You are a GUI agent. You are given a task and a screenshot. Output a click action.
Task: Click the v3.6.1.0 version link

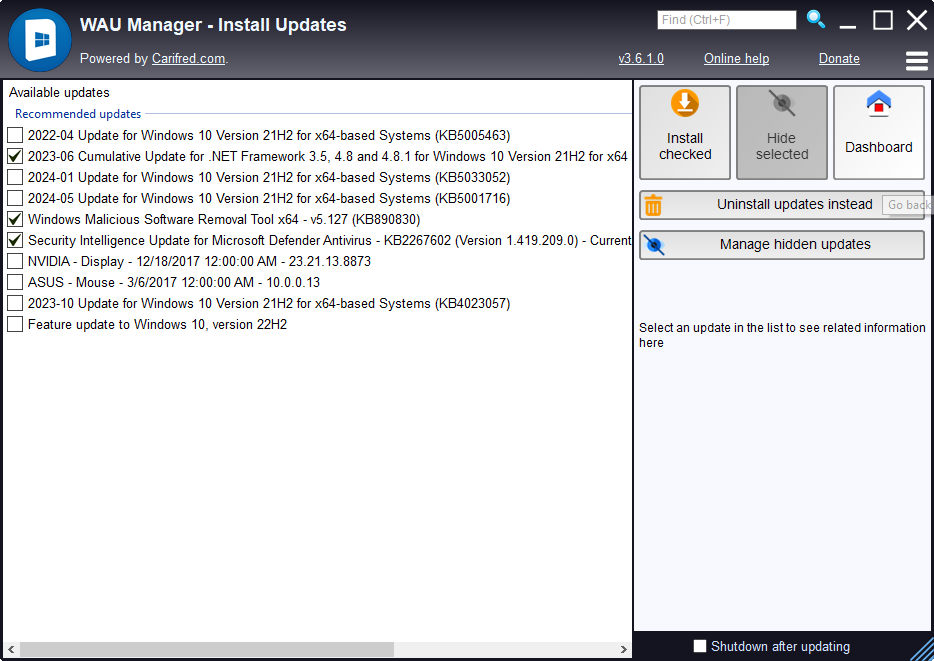pyautogui.click(x=641, y=58)
